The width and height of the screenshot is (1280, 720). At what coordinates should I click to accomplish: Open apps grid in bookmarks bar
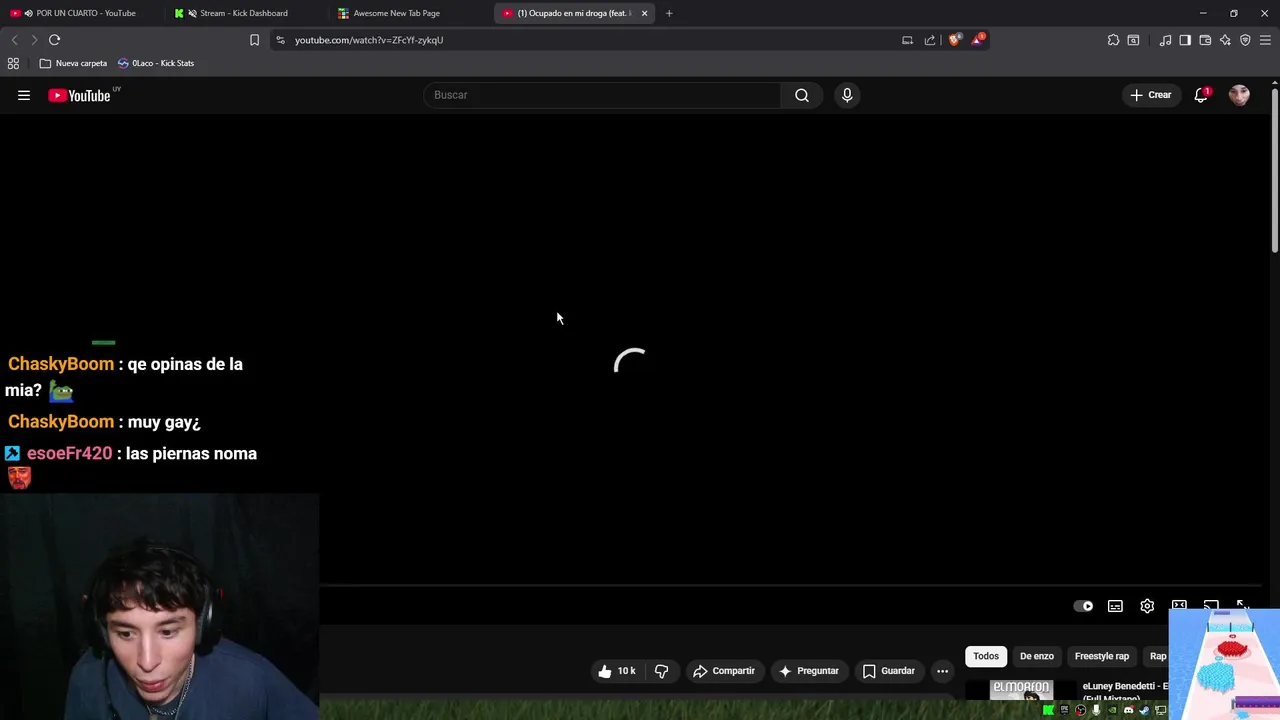coord(13,63)
